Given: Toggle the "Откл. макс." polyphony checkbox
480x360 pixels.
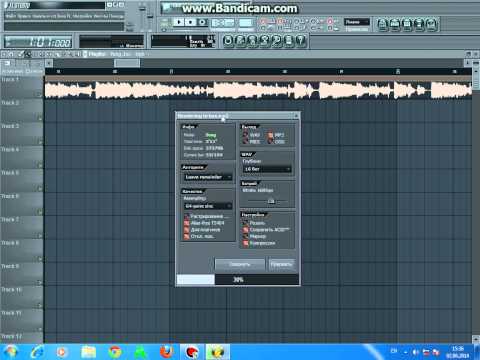Looking at the screenshot, I should [x=187, y=236].
